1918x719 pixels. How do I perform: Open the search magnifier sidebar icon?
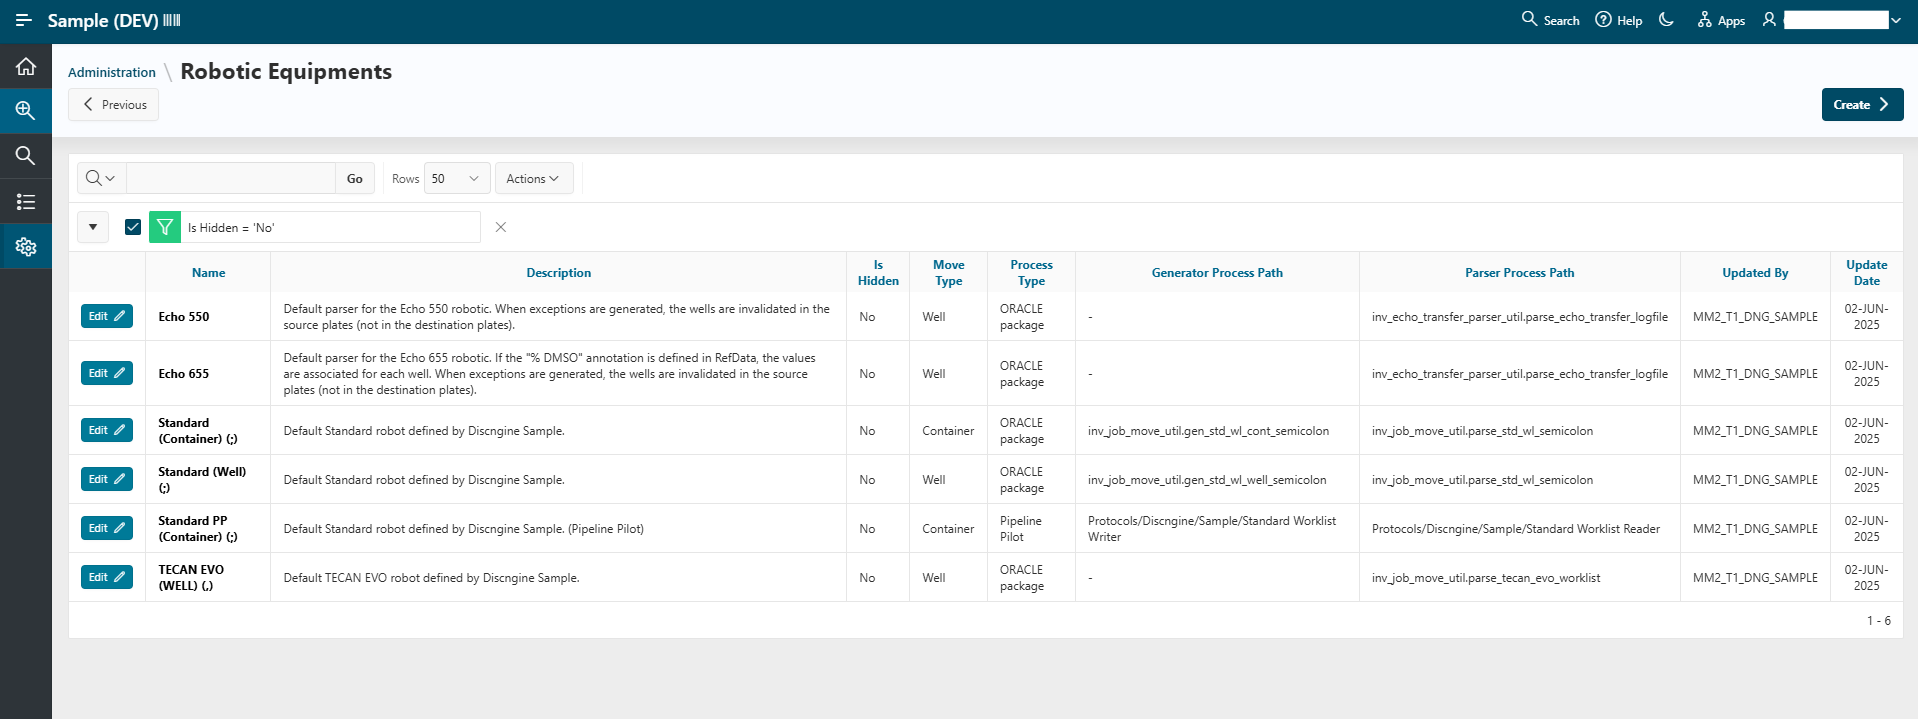coord(26,156)
